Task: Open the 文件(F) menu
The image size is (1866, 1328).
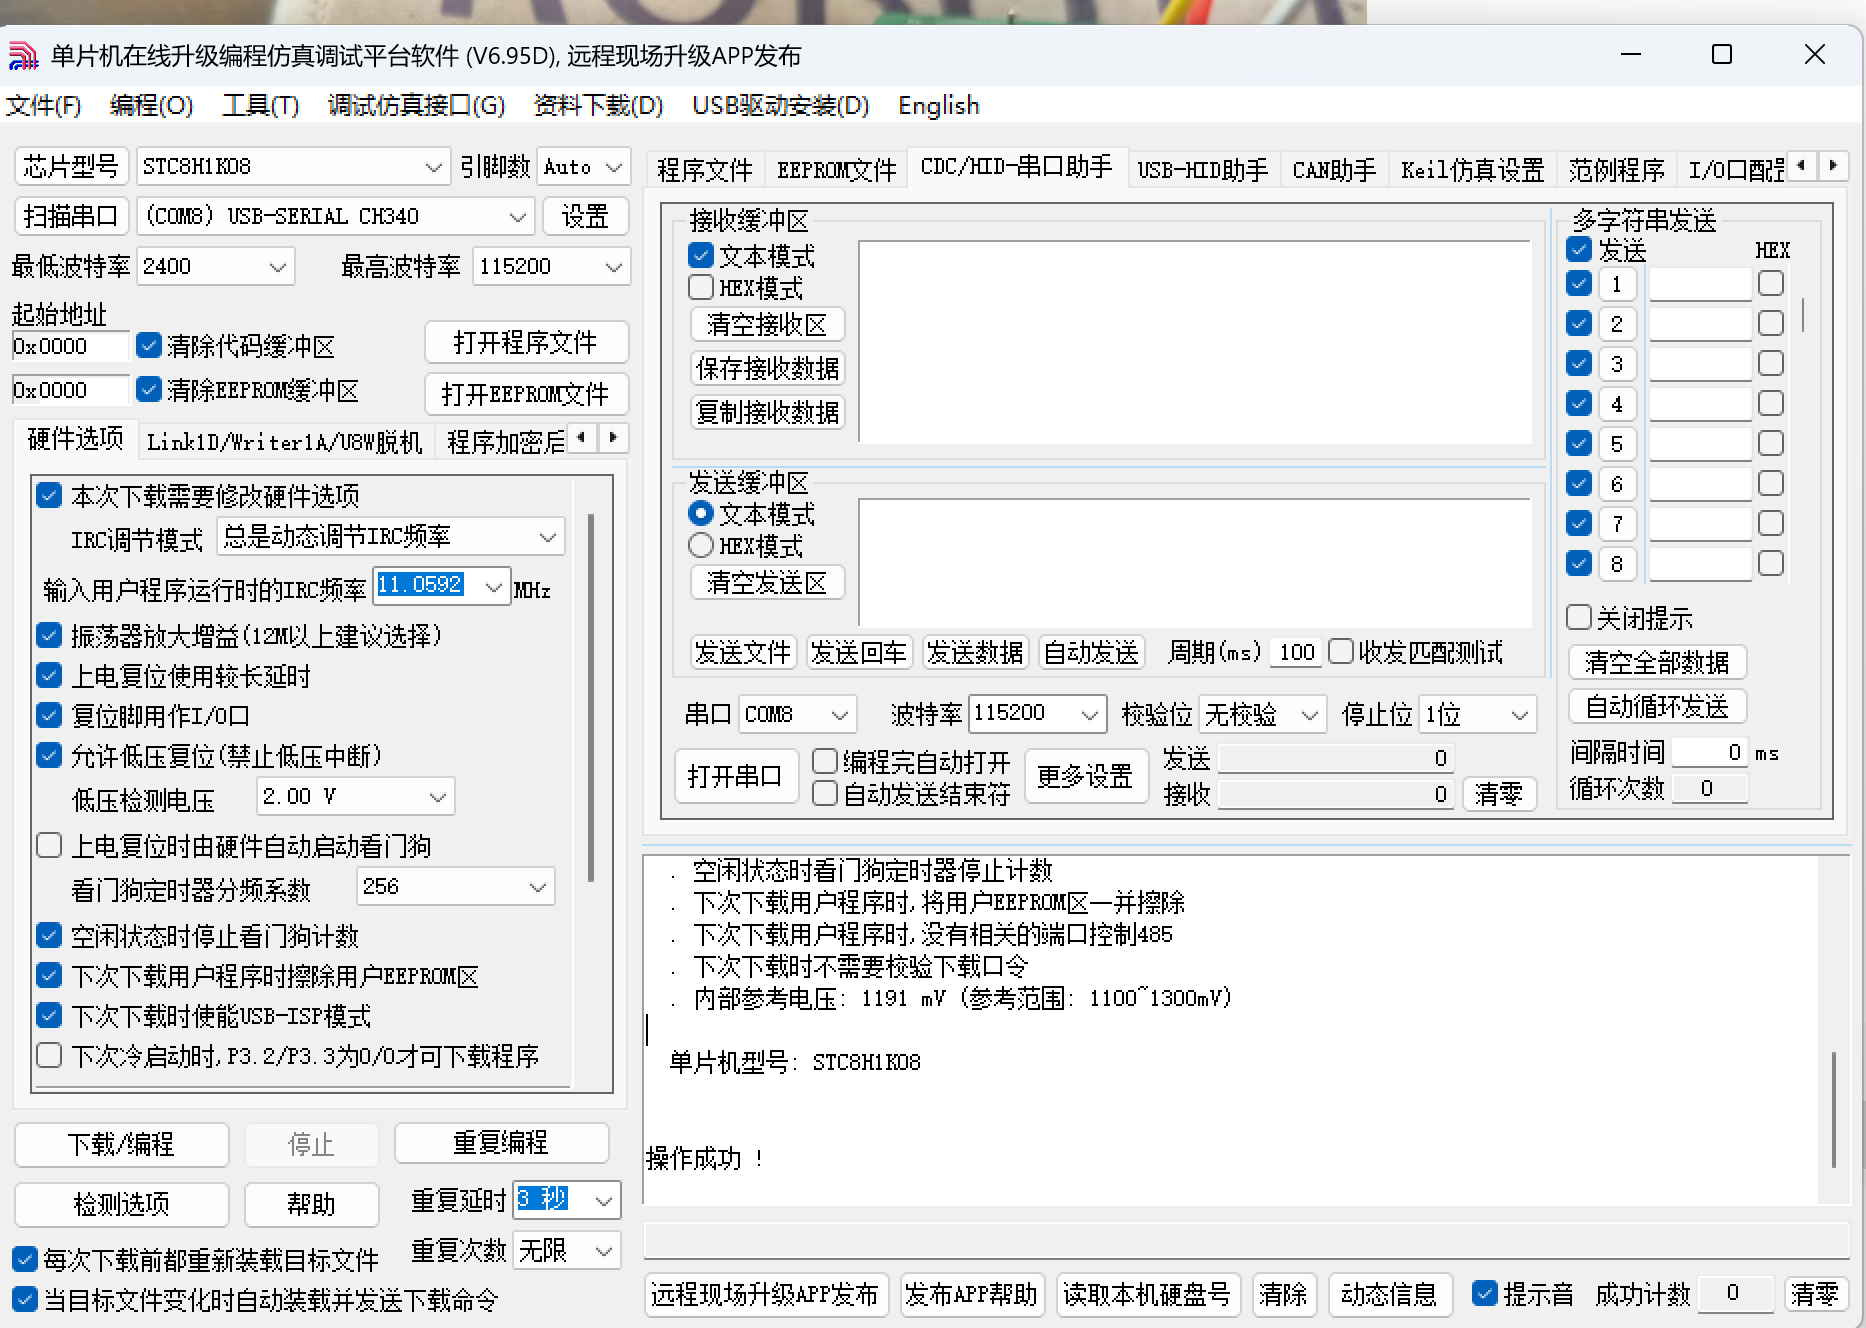Action: [x=44, y=105]
